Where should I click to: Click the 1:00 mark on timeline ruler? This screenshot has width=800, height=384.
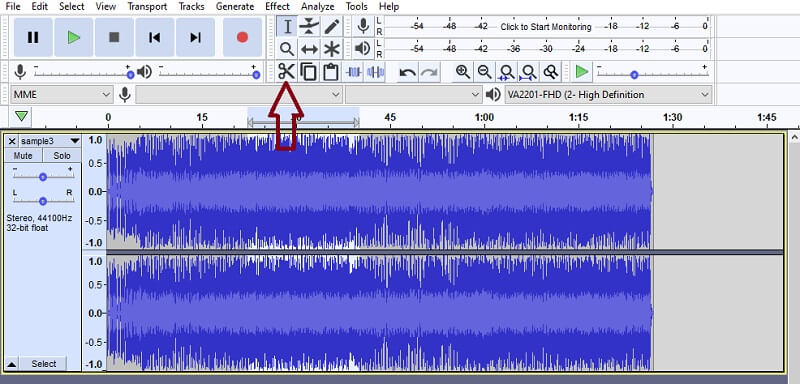pyautogui.click(x=484, y=118)
